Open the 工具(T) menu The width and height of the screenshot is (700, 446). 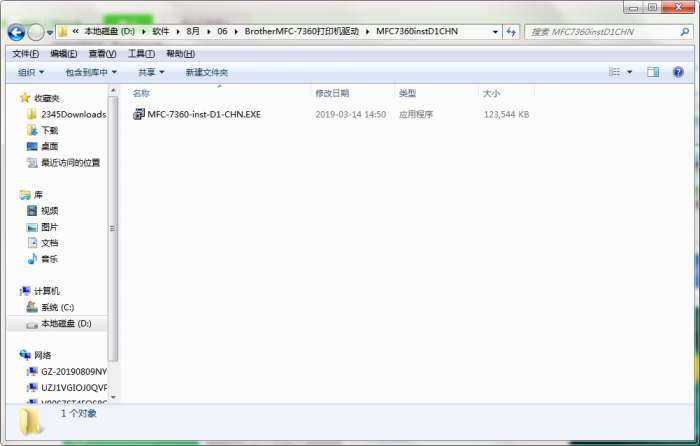point(141,54)
